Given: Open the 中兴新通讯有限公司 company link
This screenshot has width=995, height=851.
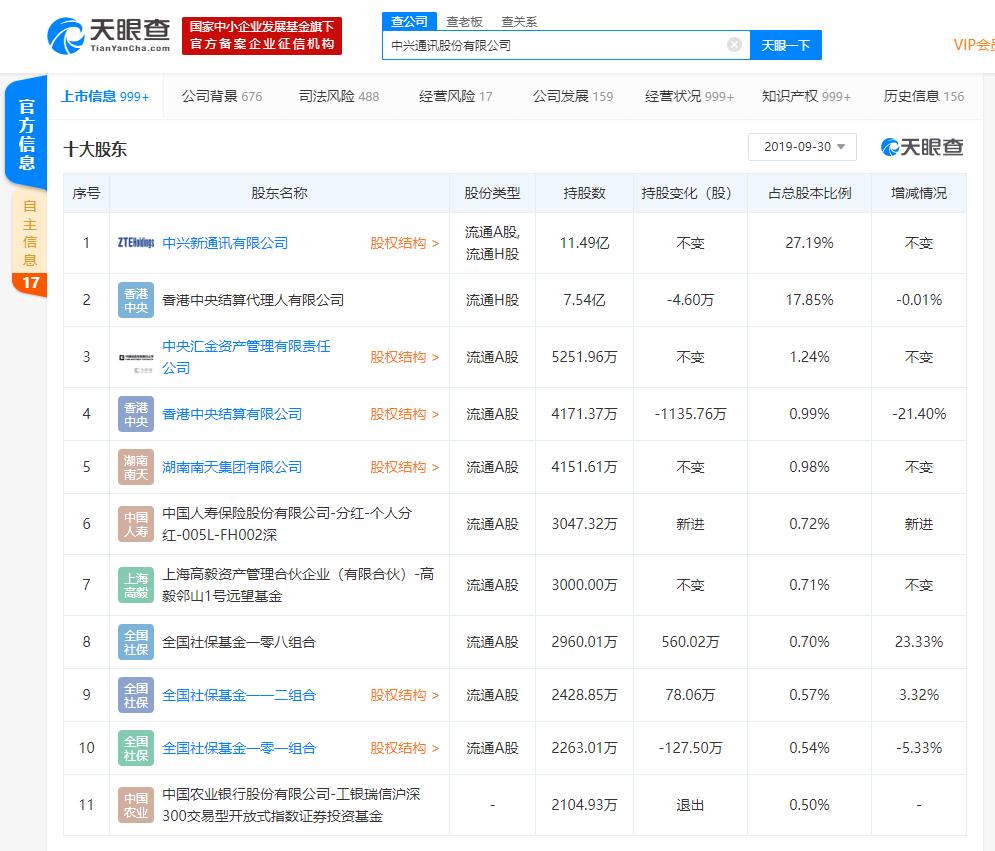Looking at the screenshot, I should tap(225, 243).
